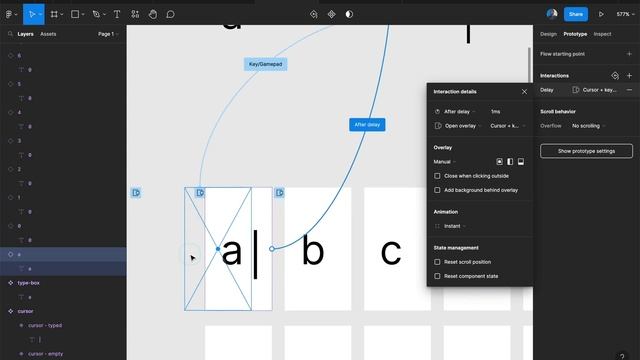Image resolution: width=640 pixels, height=360 pixels.
Task: Select the frame containing letter c
Action: click(397, 249)
